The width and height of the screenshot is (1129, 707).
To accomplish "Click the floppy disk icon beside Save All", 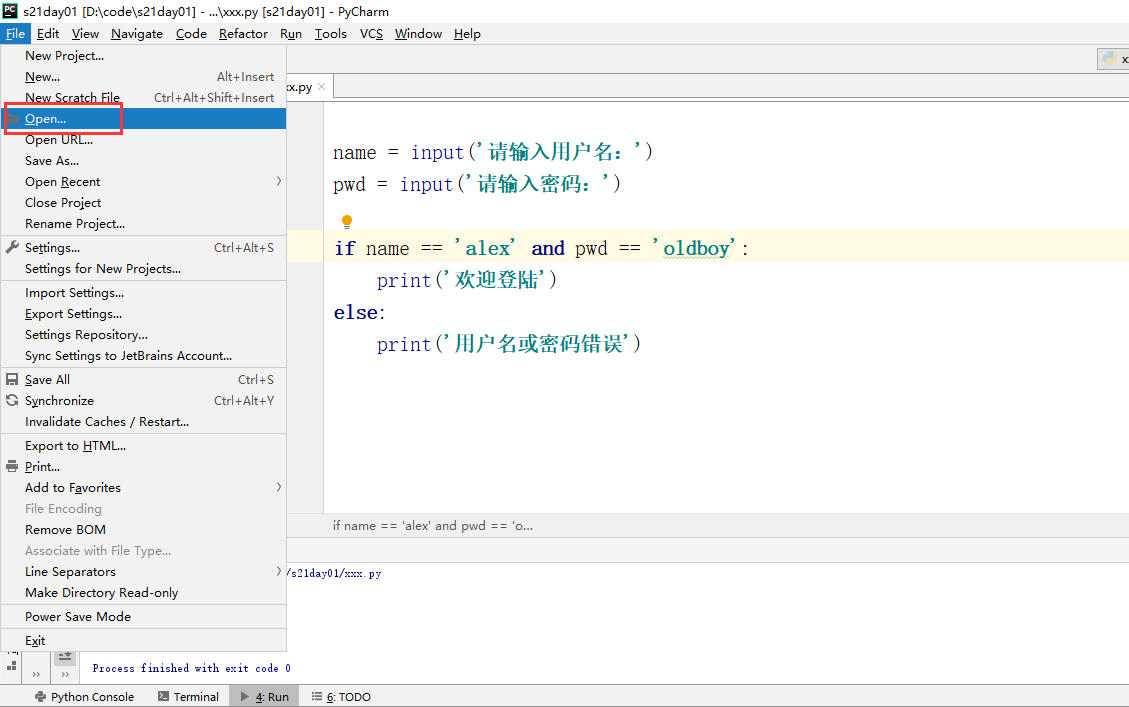I will point(12,379).
